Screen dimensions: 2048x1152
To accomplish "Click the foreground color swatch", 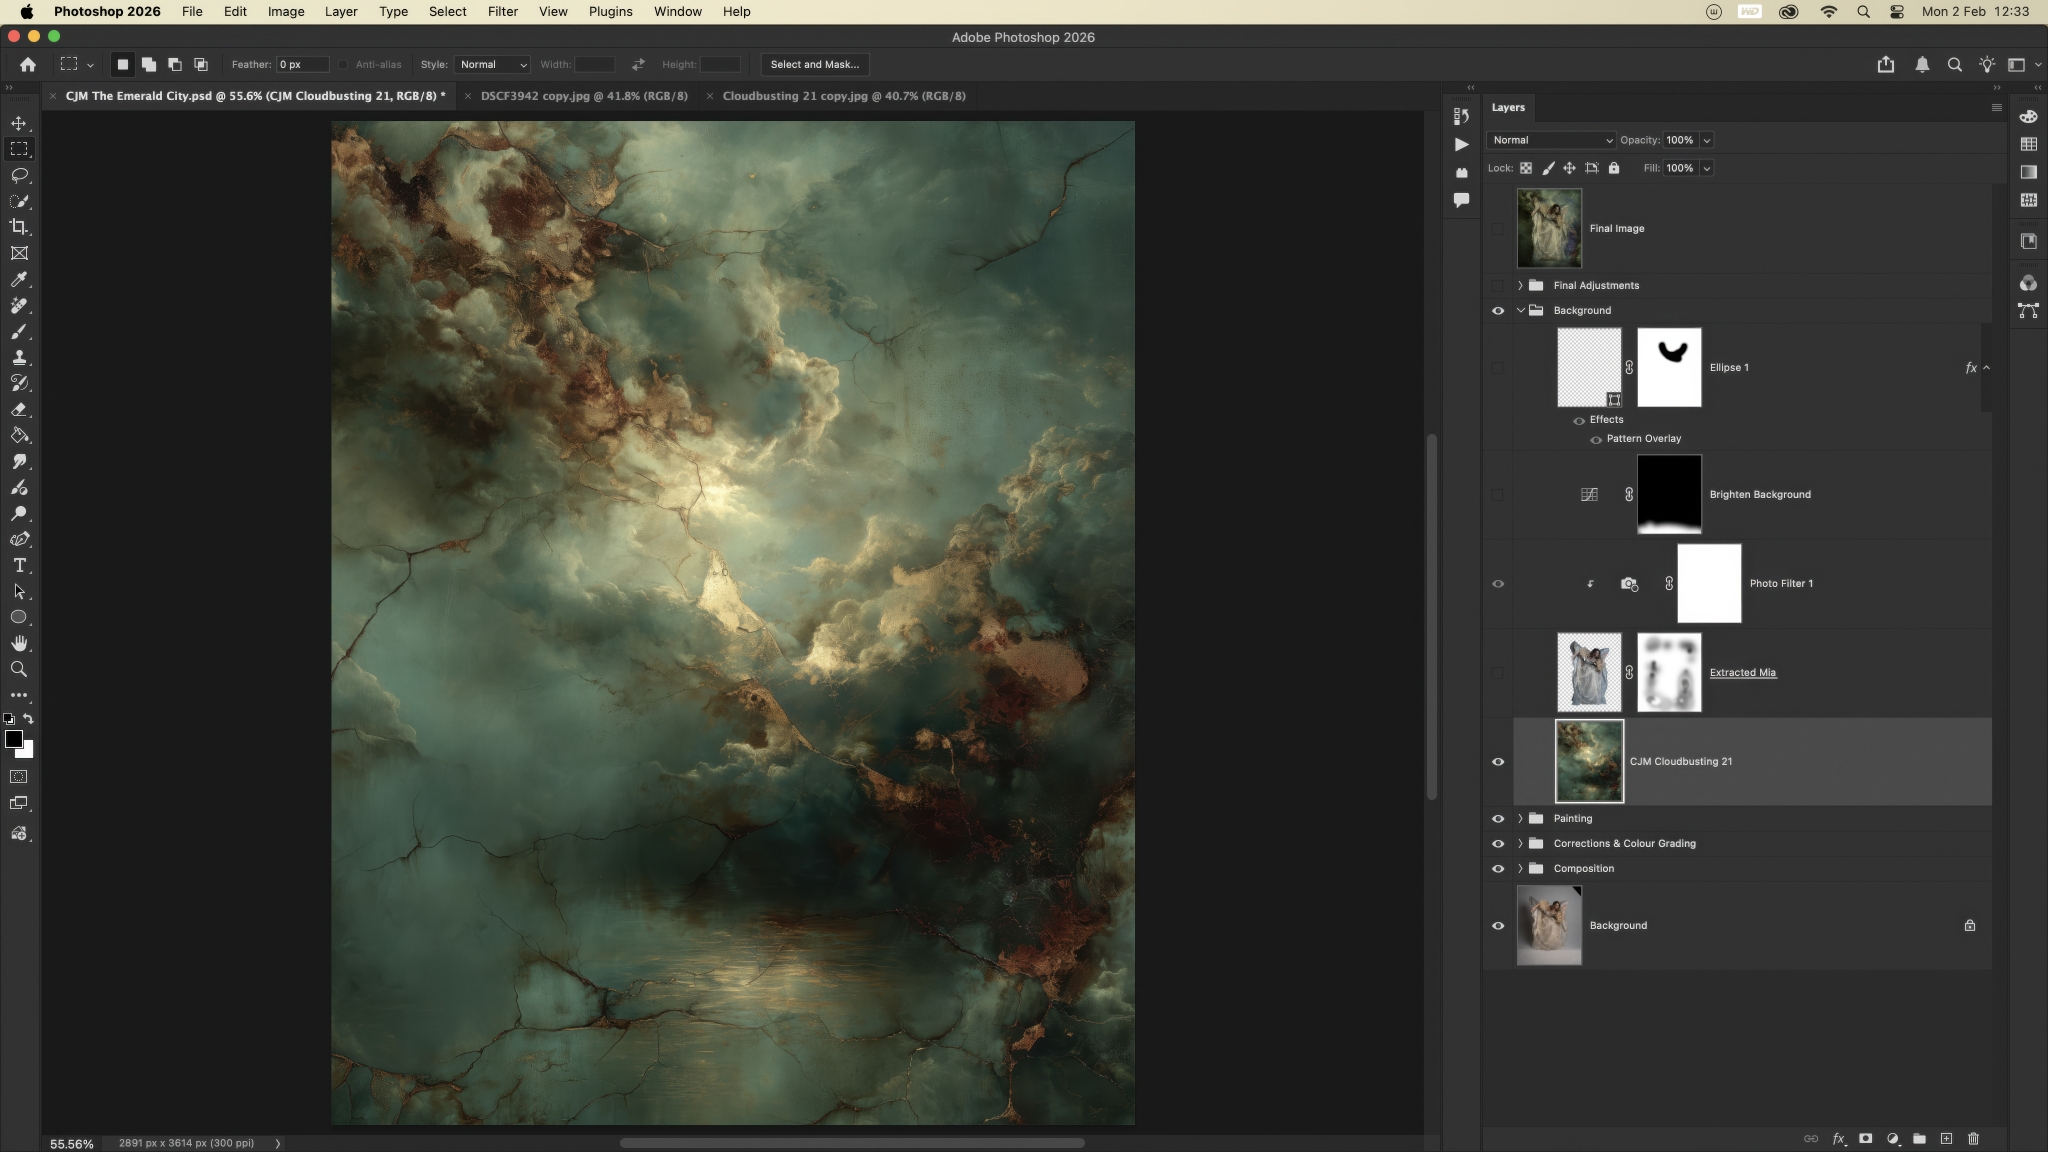I will [13, 739].
